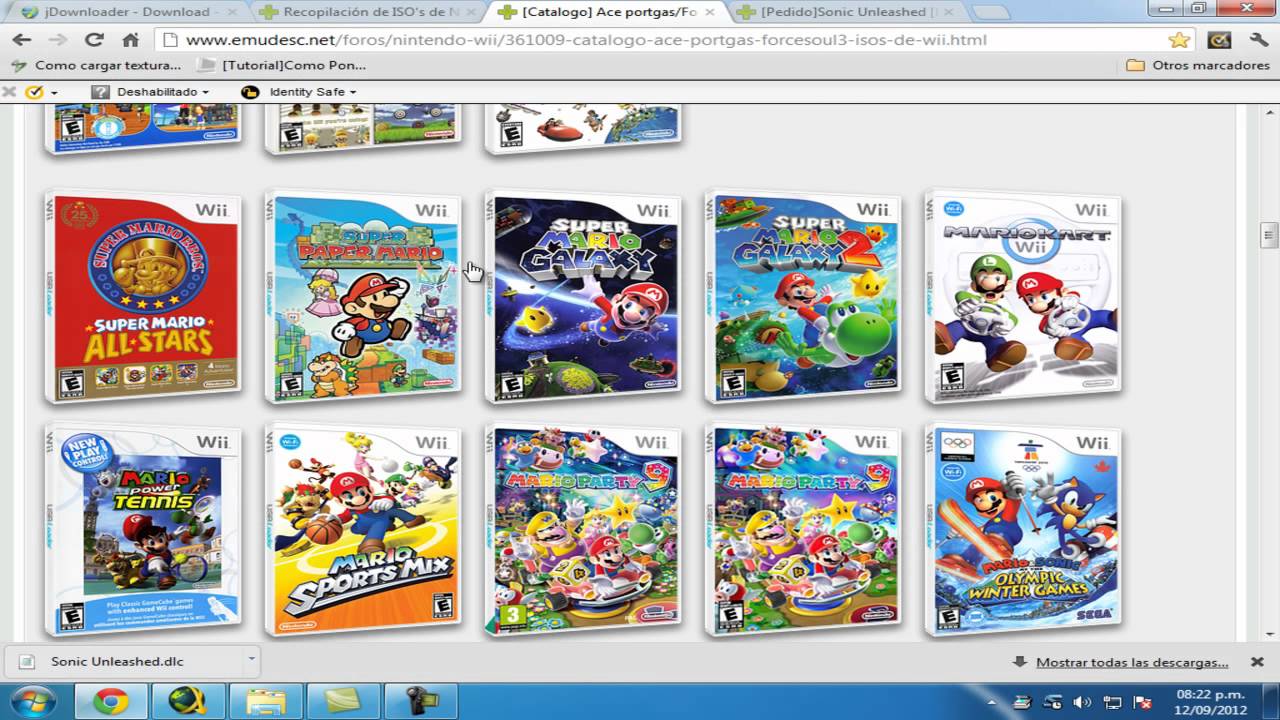
Task: Open the Chrome wrench menu
Action: click(1259, 40)
